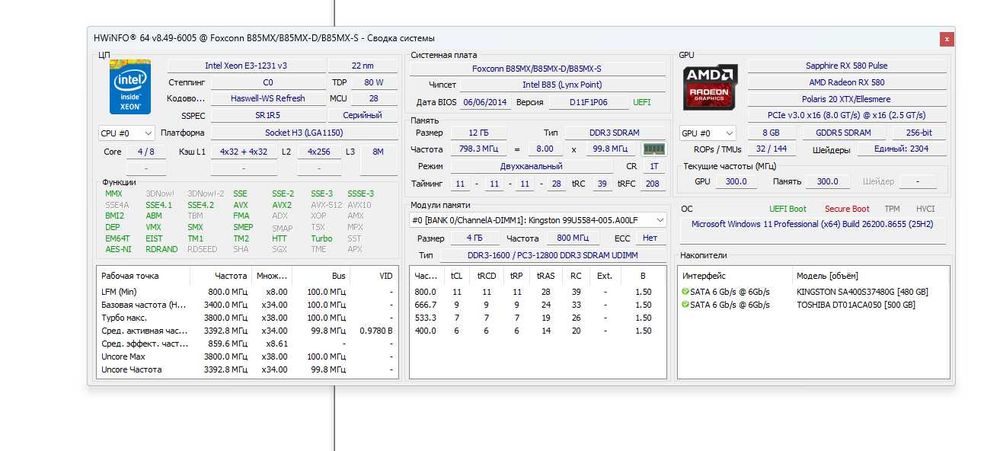Image resolution: width=1000 pixels, height=451 pixels.
Task: Click the tRFC value 208
Action: (652, 184)
